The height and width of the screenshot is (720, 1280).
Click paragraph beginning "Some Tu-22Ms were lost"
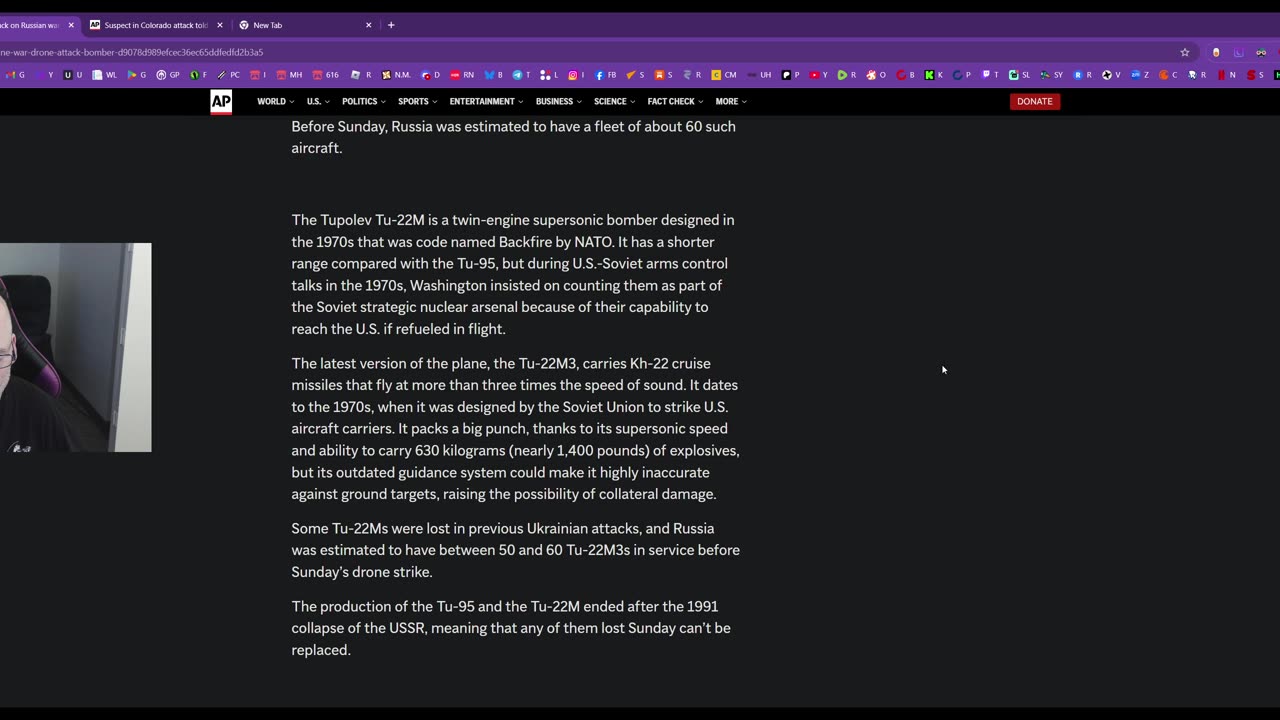tap(515, 550)
